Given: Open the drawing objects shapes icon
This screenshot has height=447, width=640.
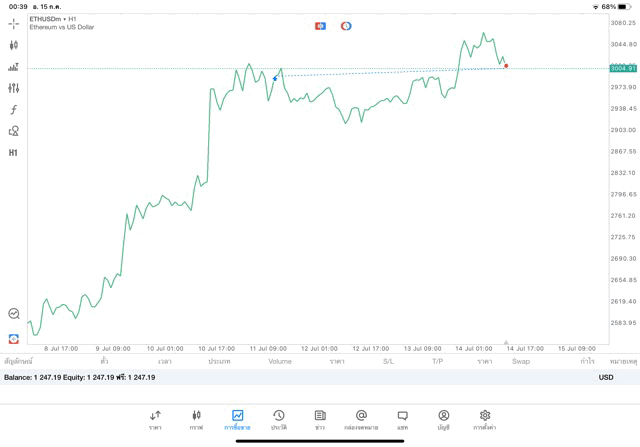Looking at the screenshot, I should 14,131.
